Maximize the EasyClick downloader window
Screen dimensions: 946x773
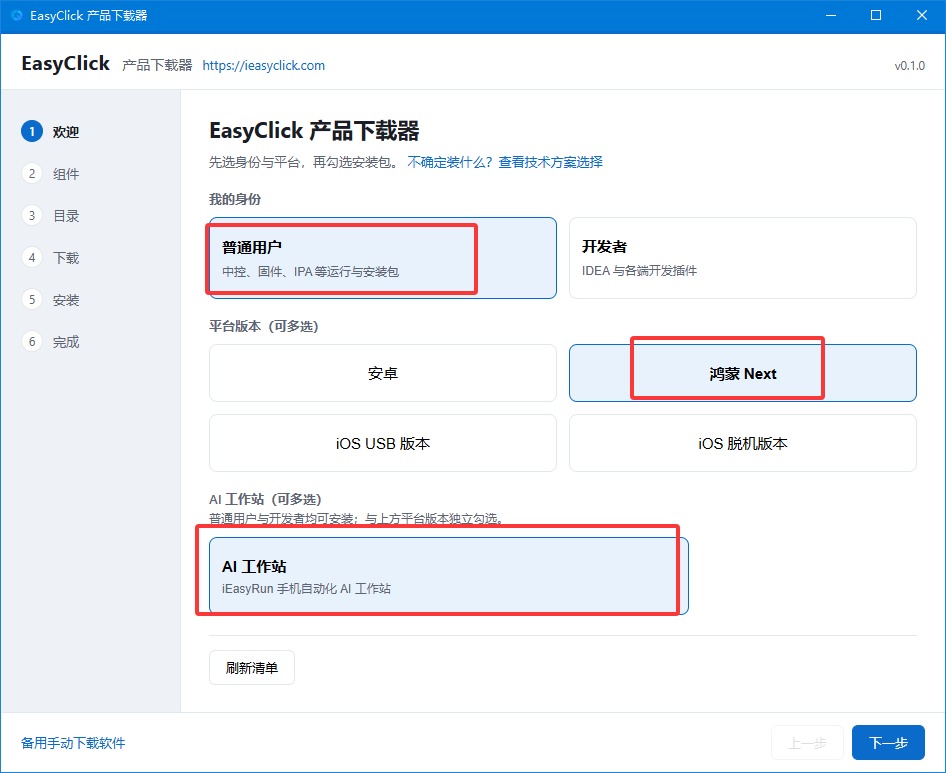(x=876, y=15)
